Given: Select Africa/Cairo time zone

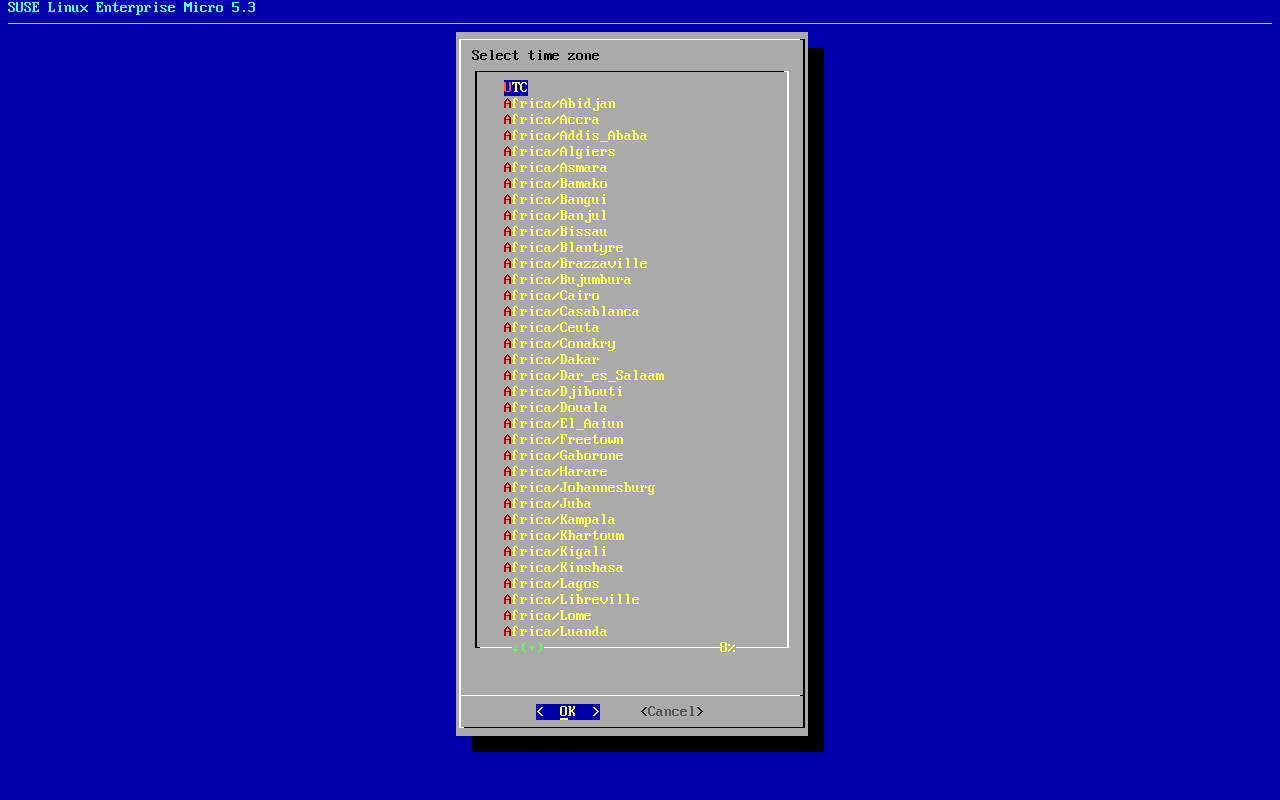Looking at the screenshot, I should tap(552, 296).
